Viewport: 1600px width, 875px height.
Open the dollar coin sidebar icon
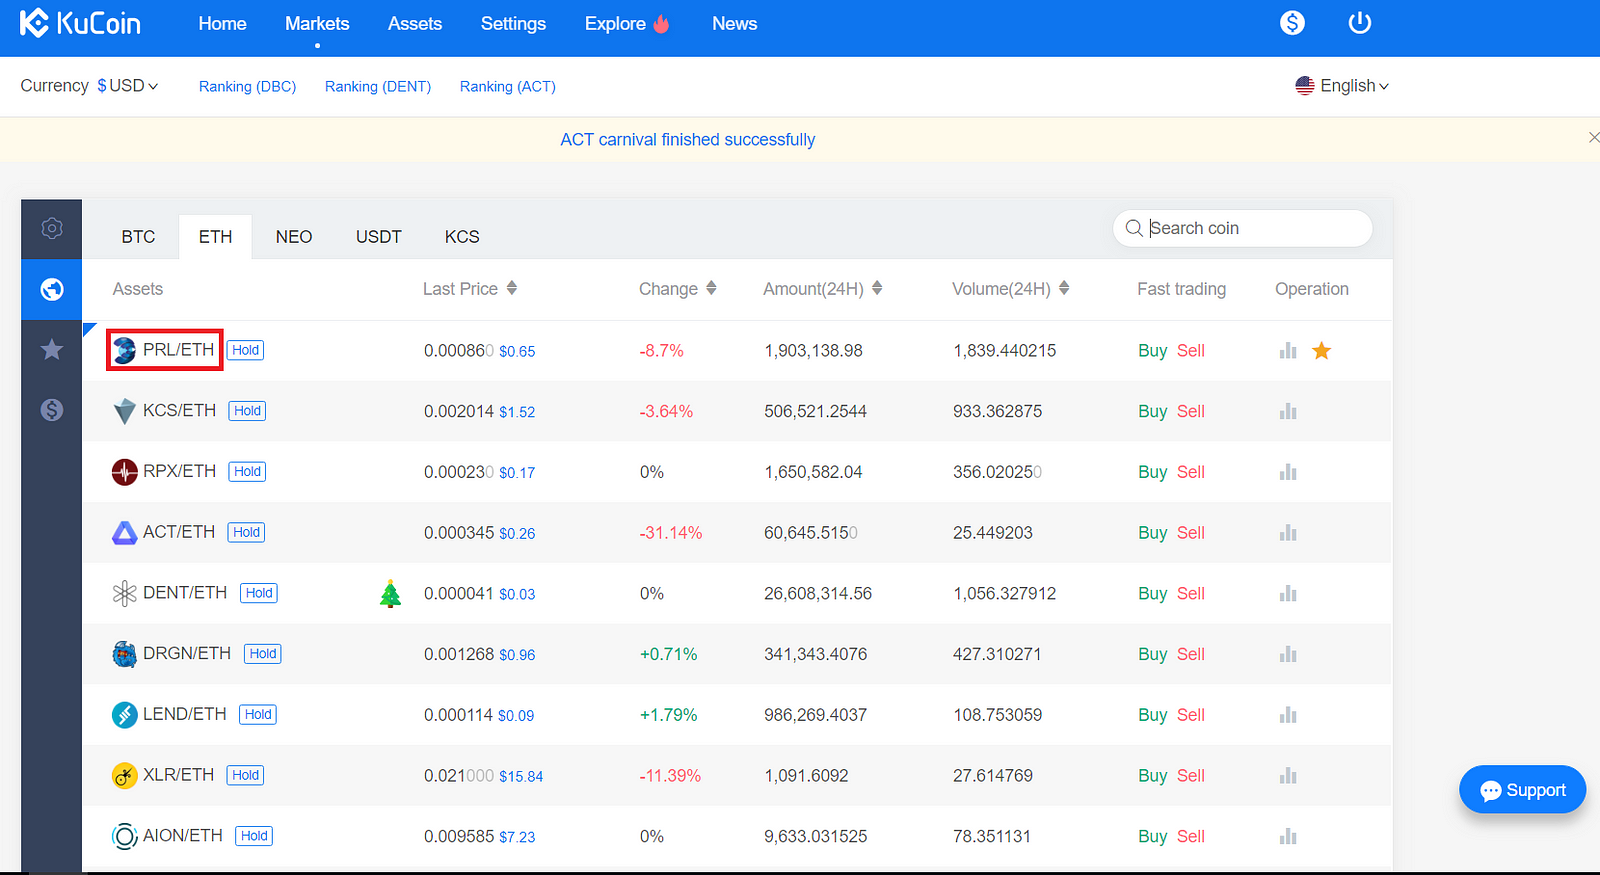pyautogui.click(x=52, y=410)
